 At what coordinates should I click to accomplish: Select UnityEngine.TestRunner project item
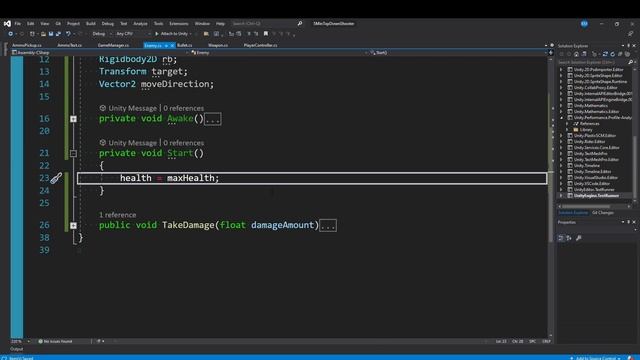[x=596, y=196]
